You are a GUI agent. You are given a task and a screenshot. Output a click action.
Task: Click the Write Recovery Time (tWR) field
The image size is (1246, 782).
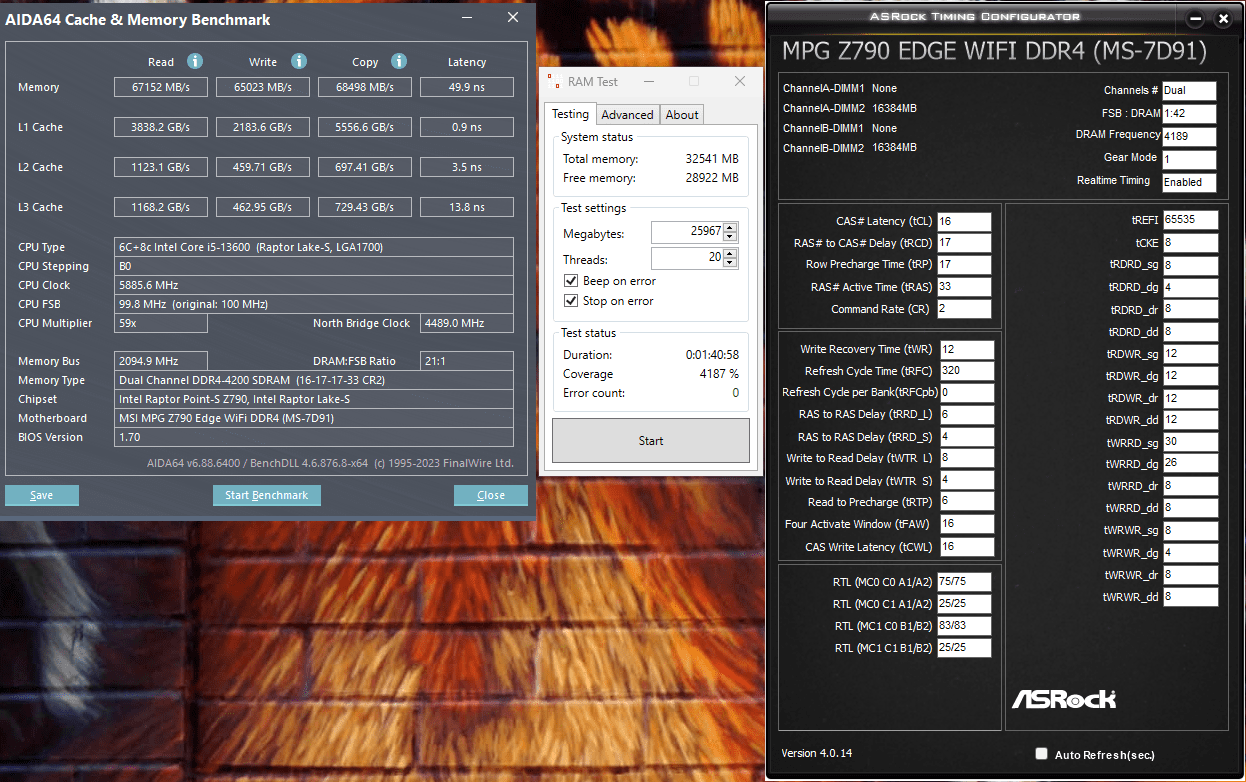click(967, 349)
